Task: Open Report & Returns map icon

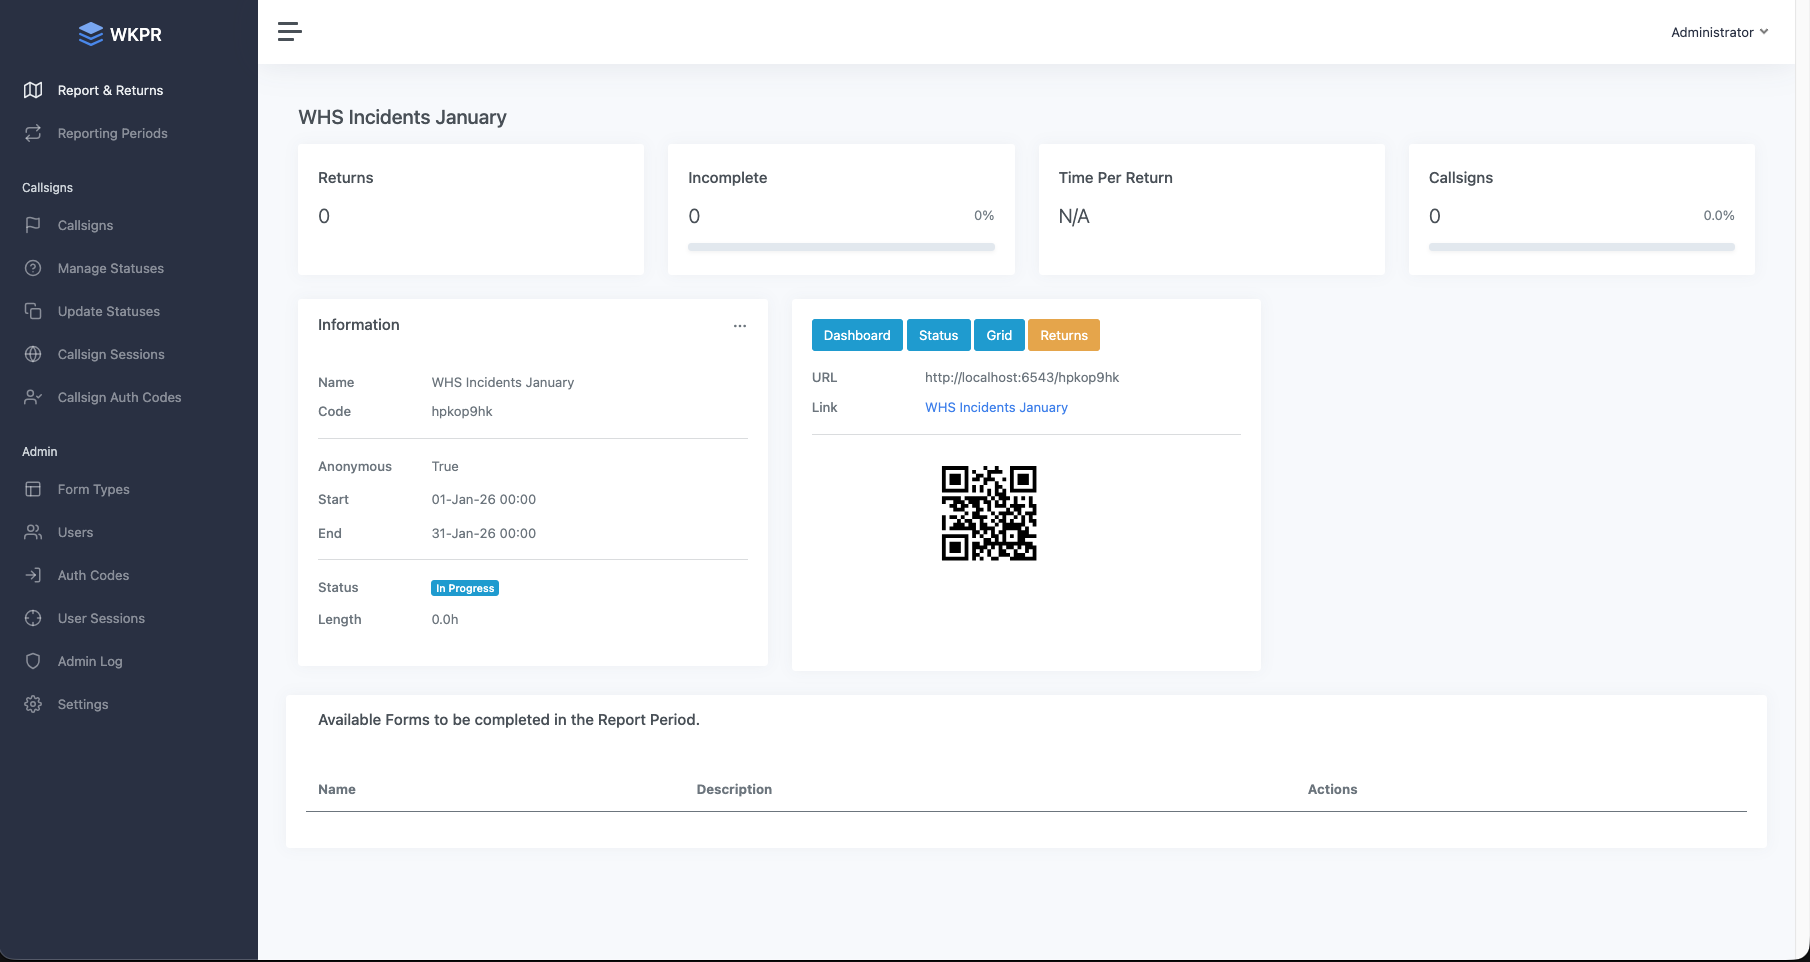Action: click(33, 90)
